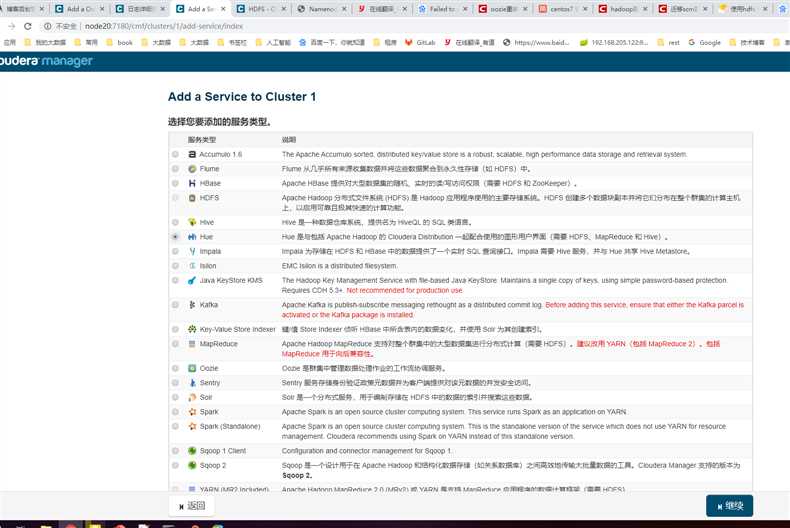This screenshot has width=790, height=528.
Task: Click the Isilon service icon
Action: (192, 266)
